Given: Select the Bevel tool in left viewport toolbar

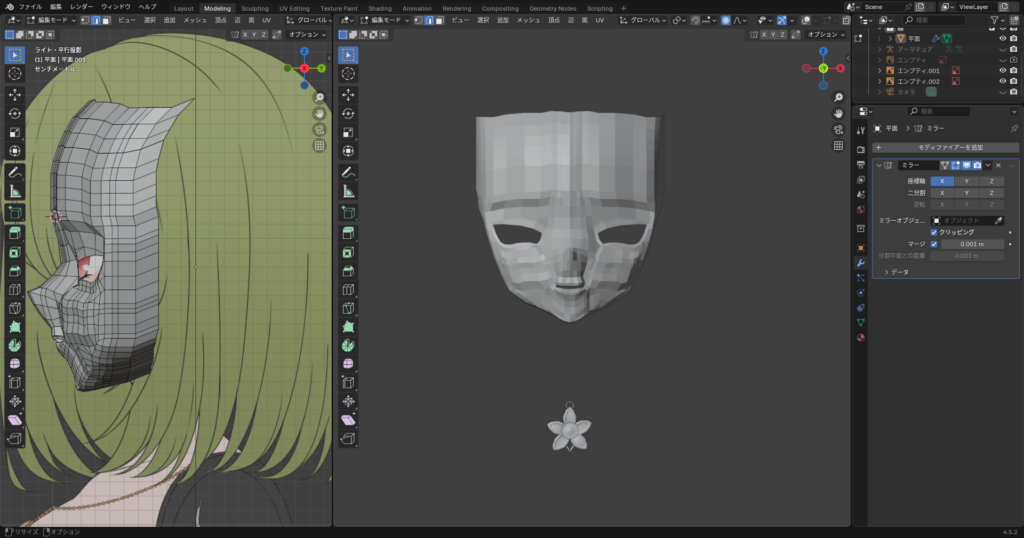Looking at the screenshot, I should point(15,271).
